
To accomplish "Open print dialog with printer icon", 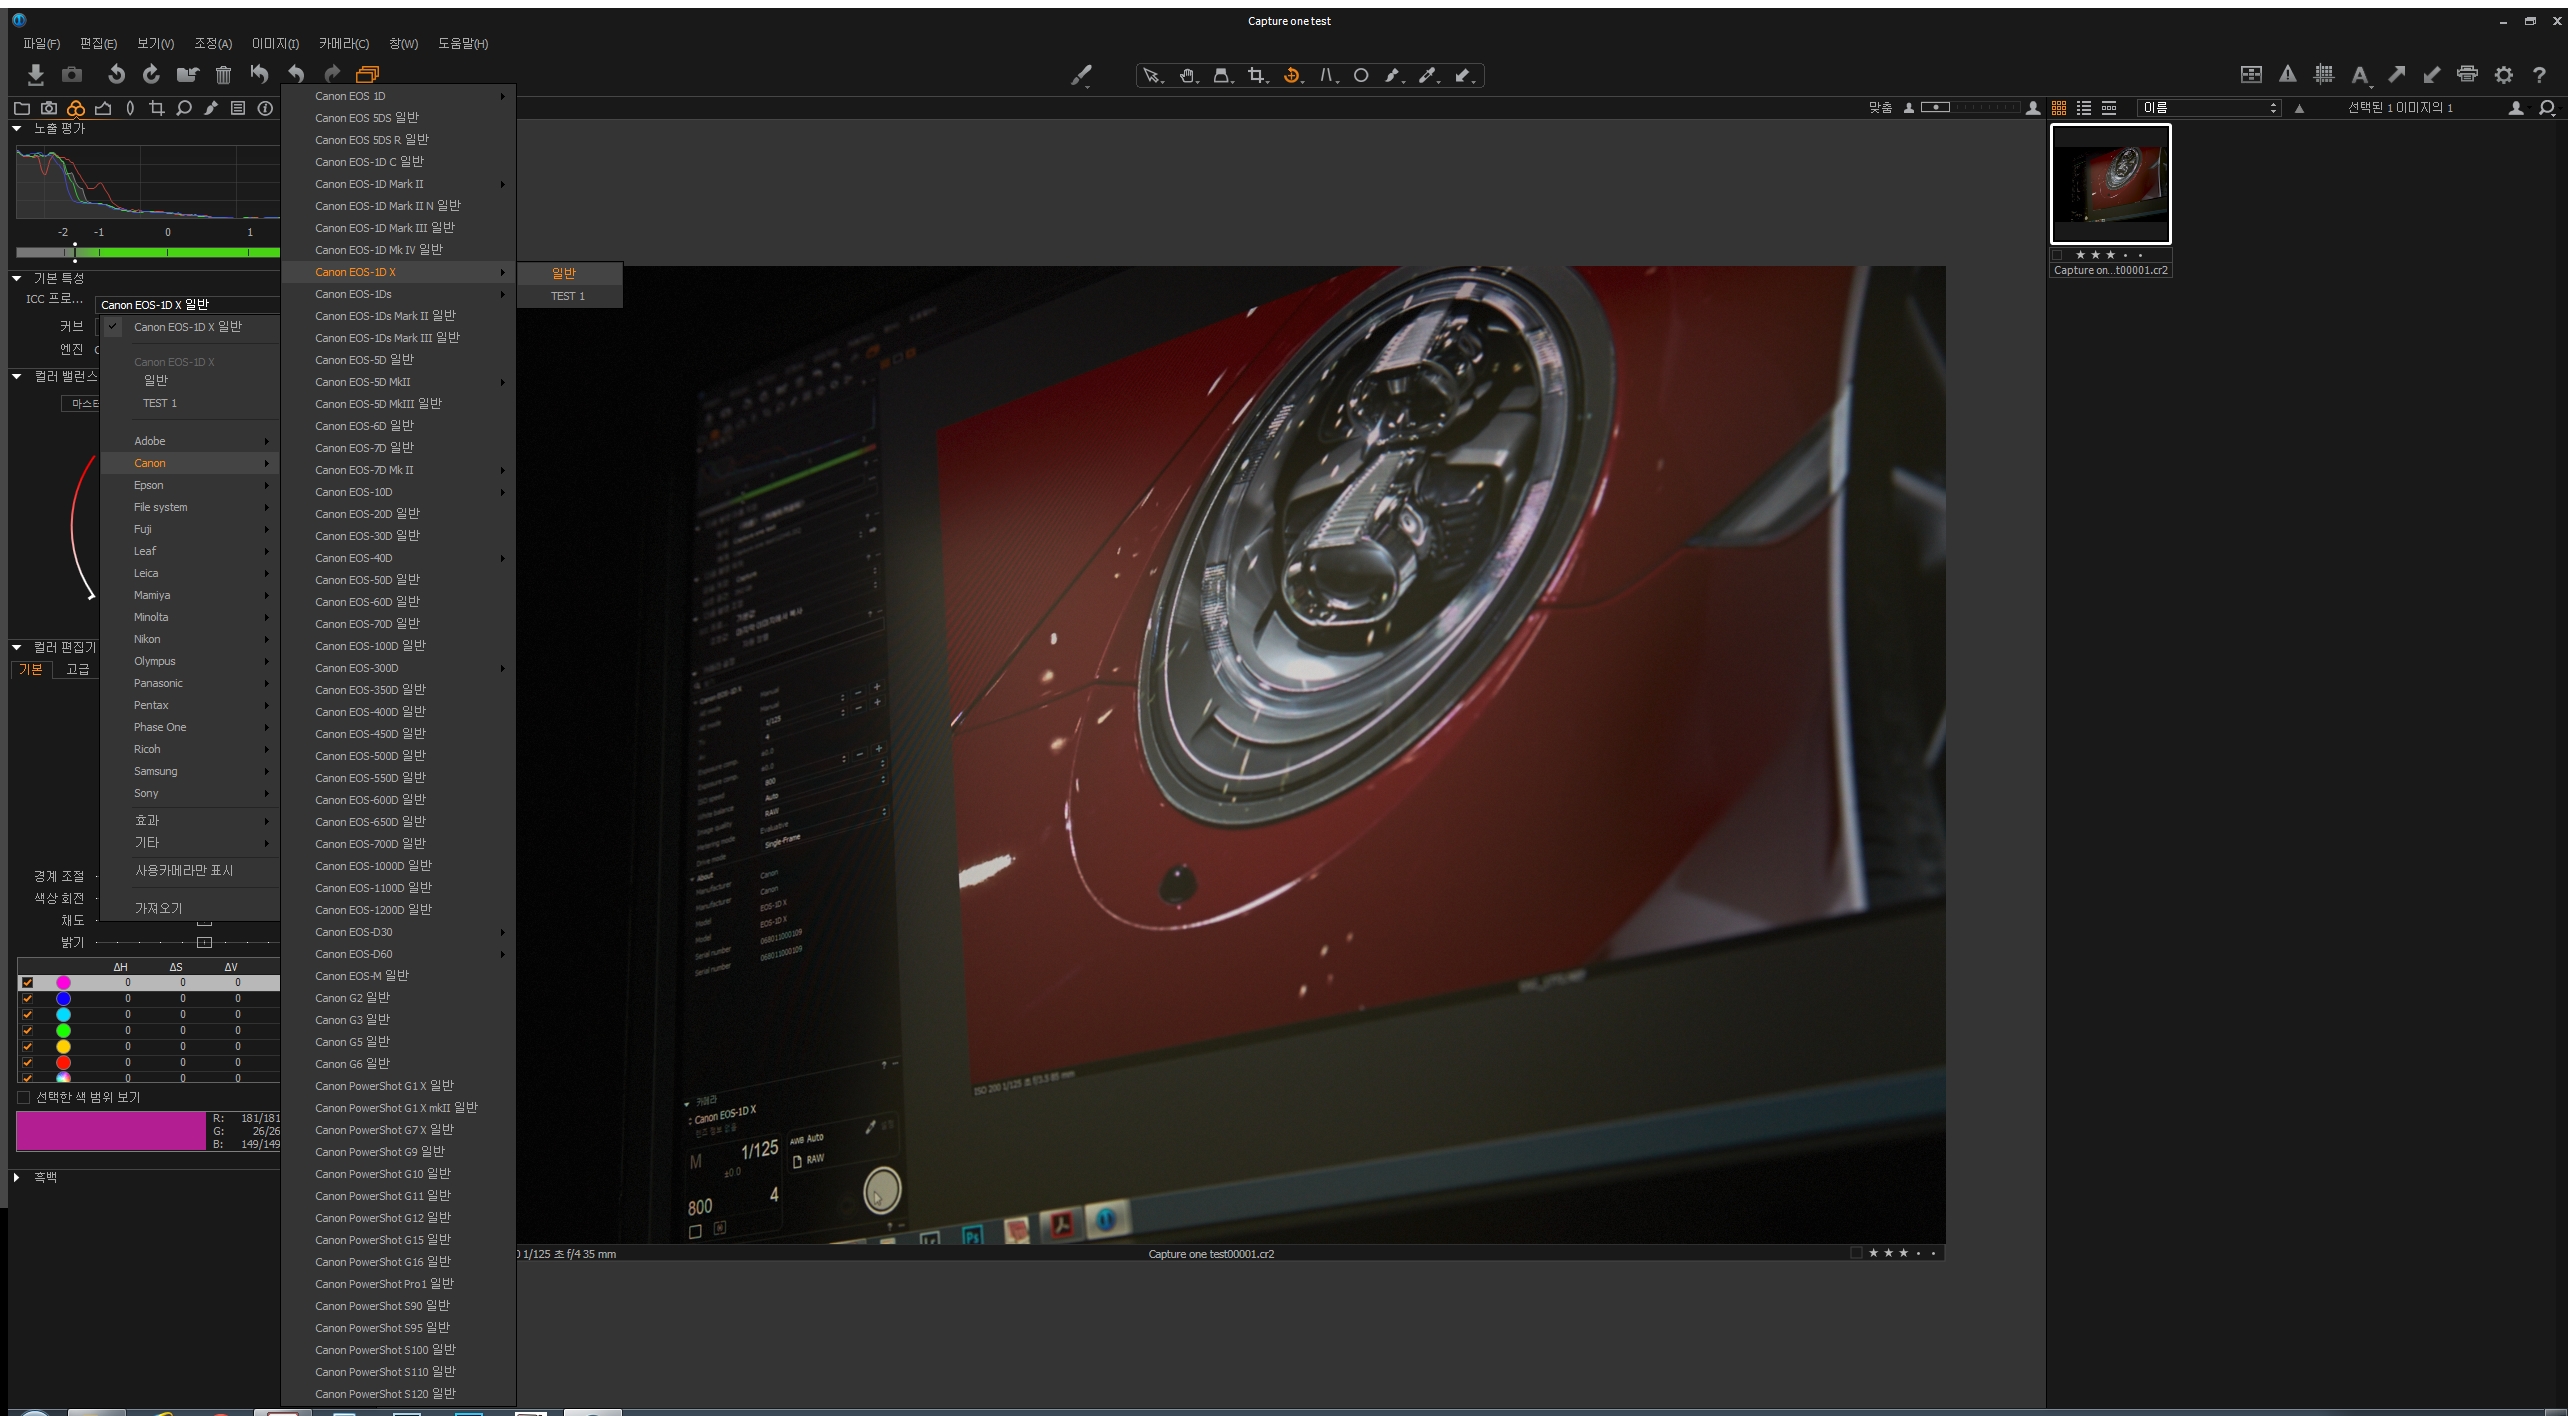I will [x=2467, y=74].
